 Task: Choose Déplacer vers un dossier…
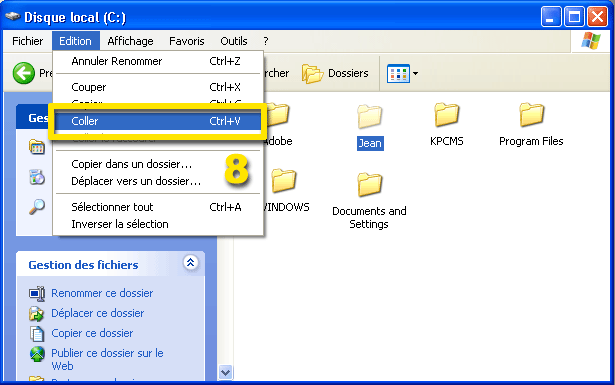point(158,181)
